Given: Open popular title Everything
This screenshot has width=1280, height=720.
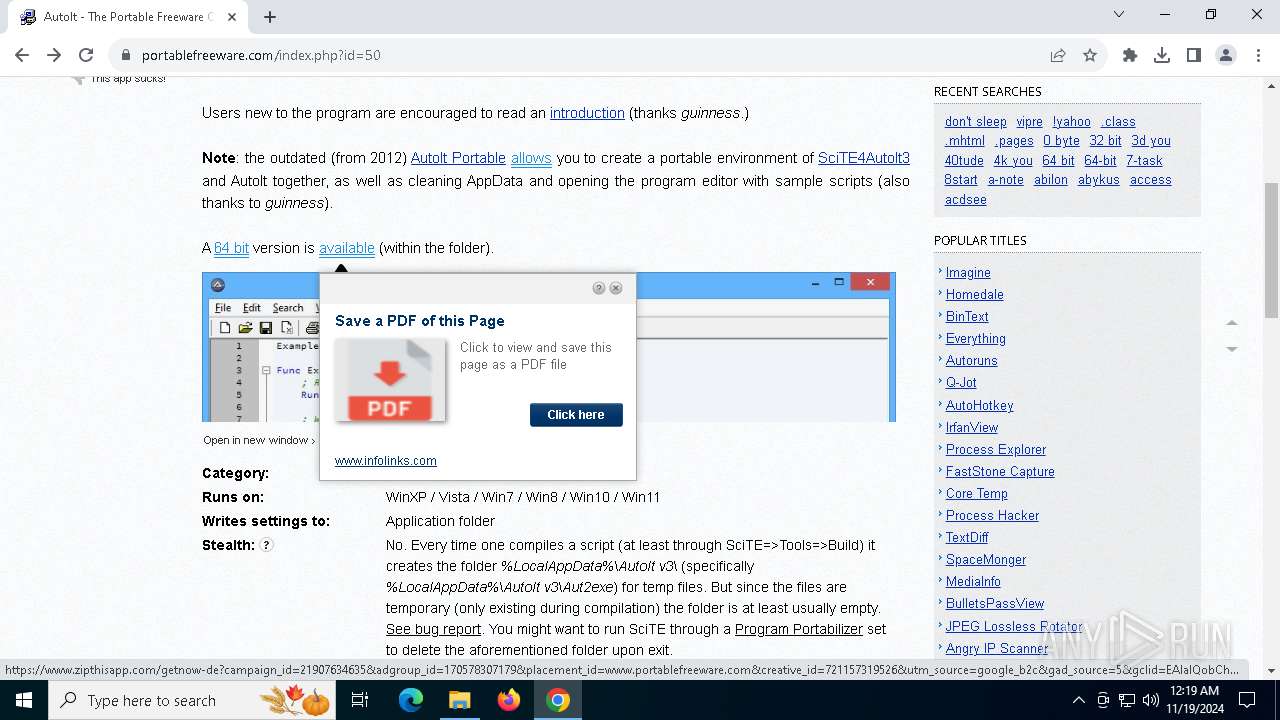Looking at the screenshot, I should pyautogui.click(x=976, y=339).
